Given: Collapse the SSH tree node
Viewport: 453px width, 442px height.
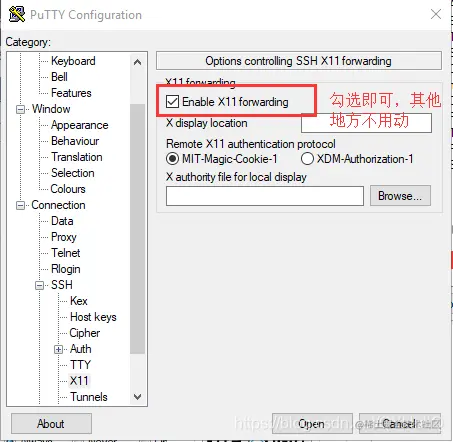Looking at the screenshot, I should tap(40, 285).
